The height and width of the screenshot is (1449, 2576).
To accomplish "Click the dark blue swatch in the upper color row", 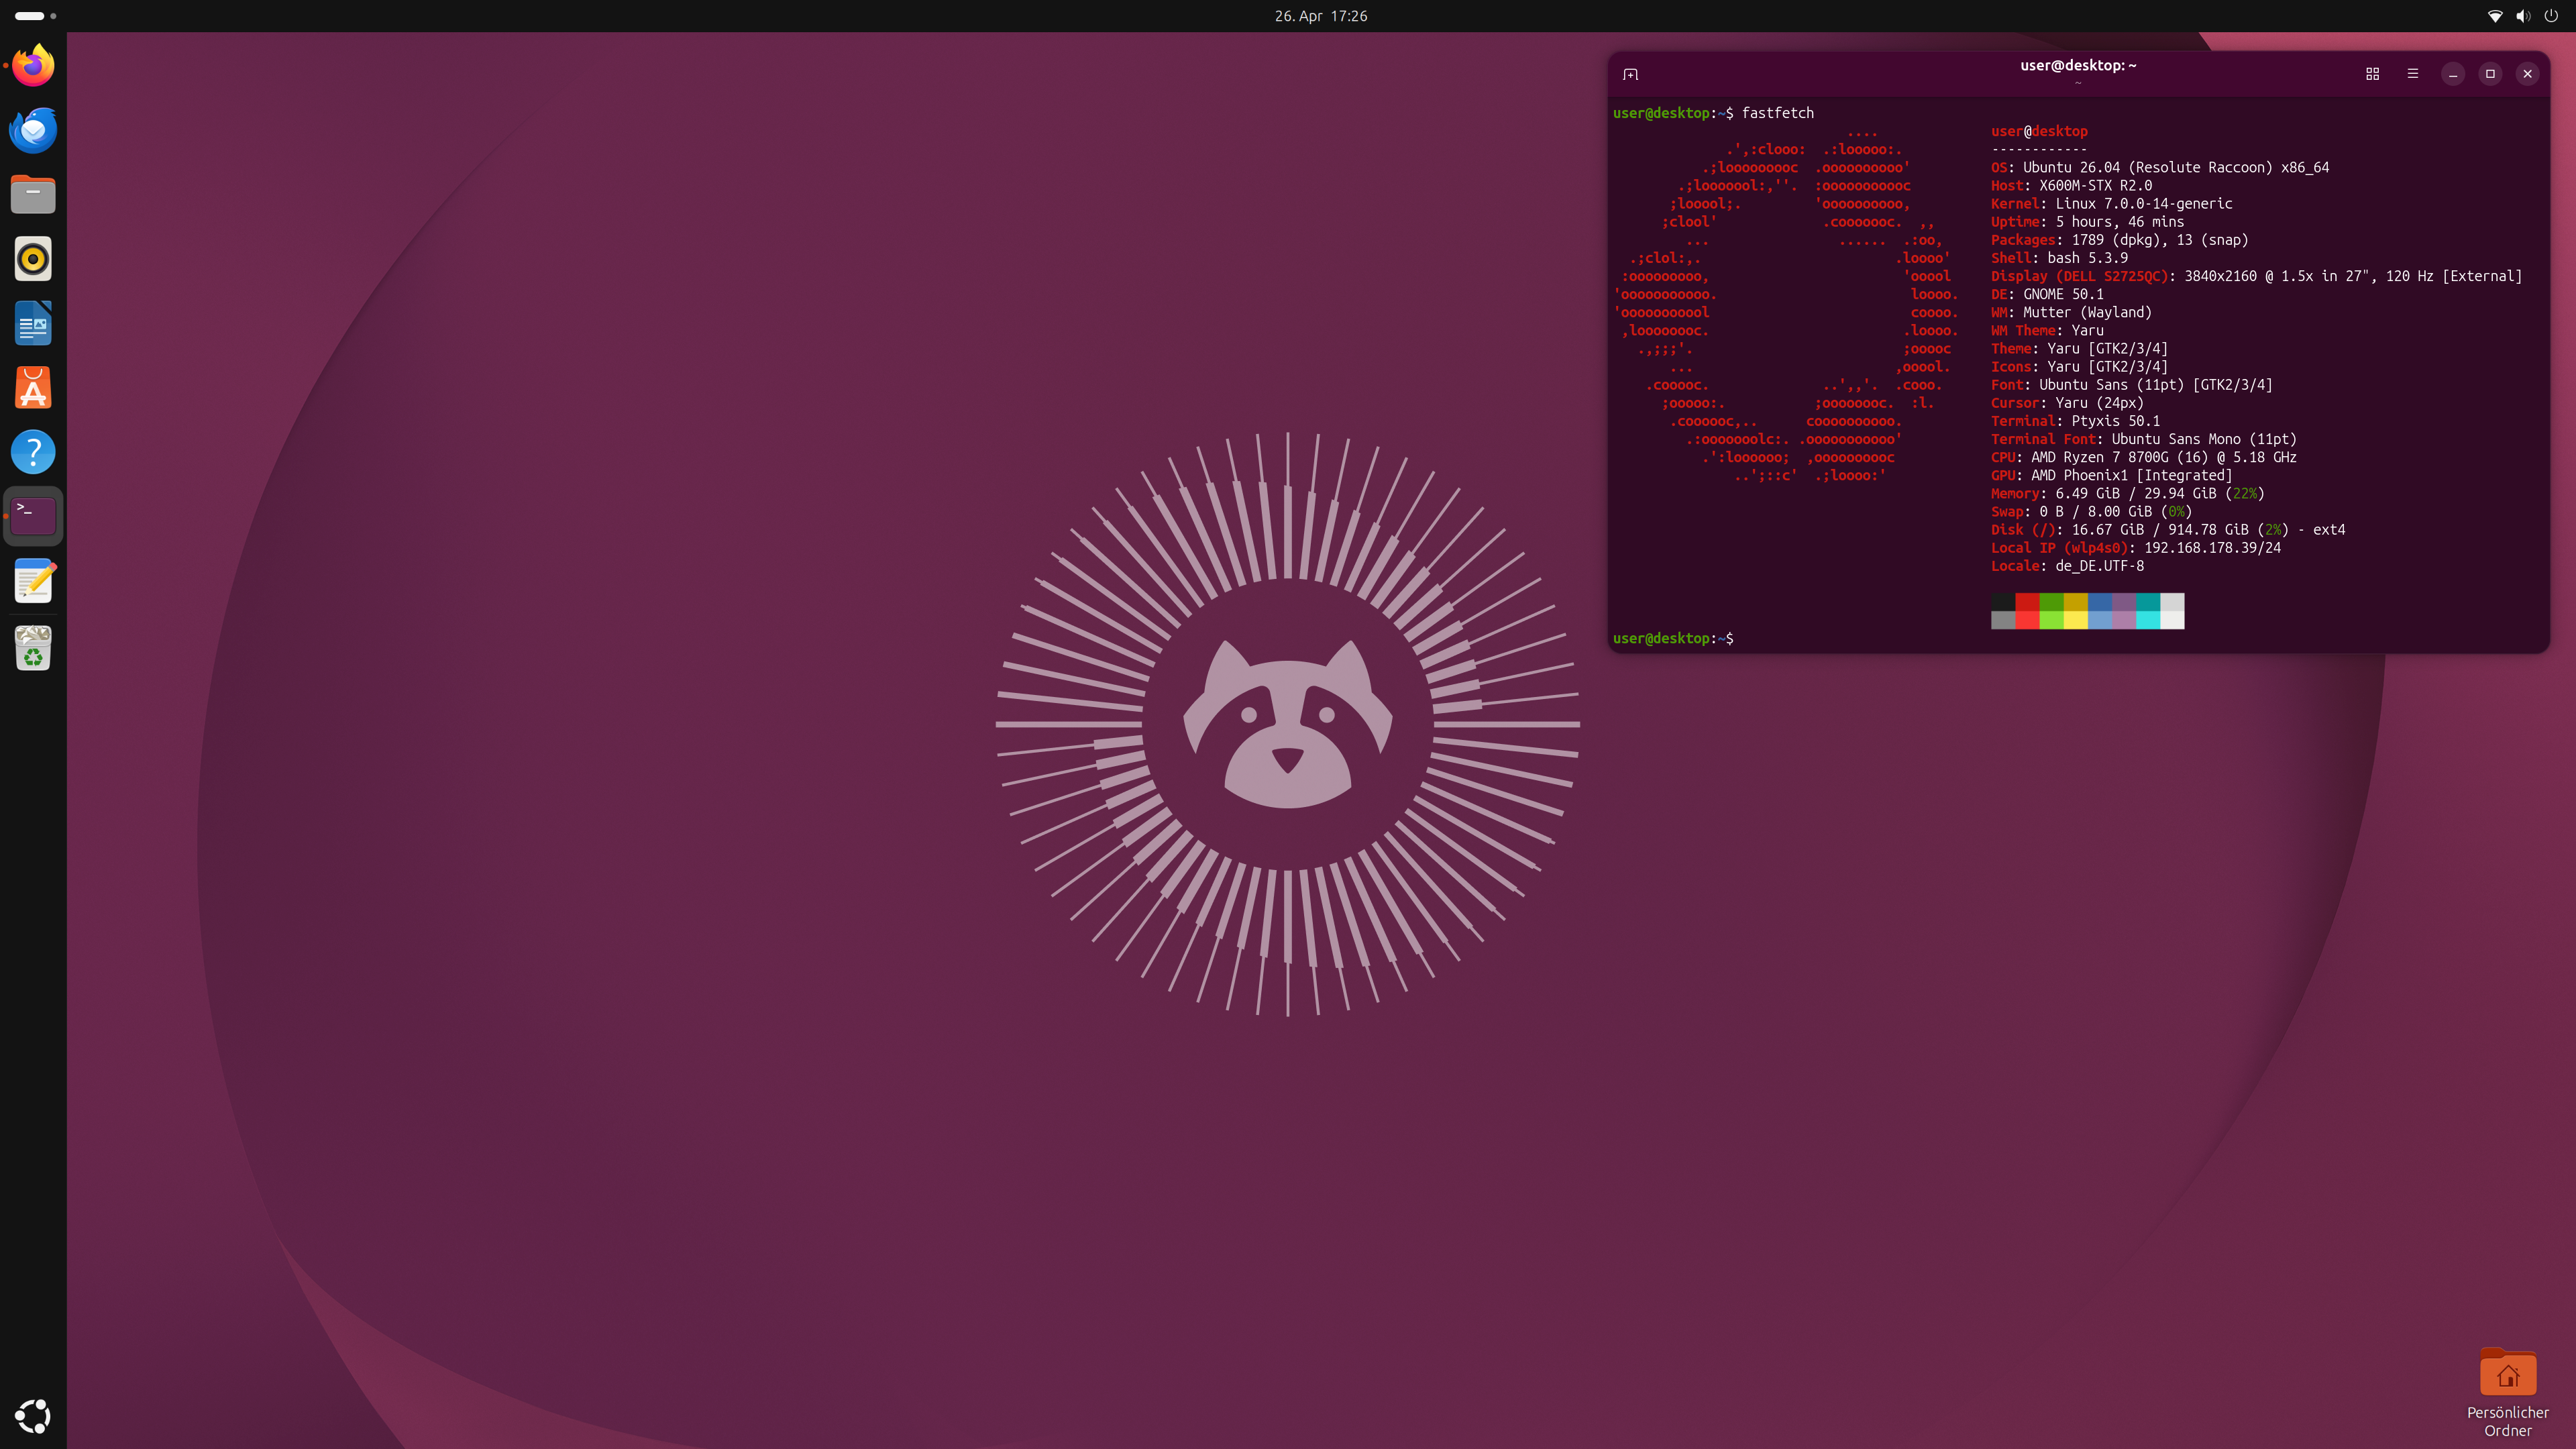I will point(2099,602).
